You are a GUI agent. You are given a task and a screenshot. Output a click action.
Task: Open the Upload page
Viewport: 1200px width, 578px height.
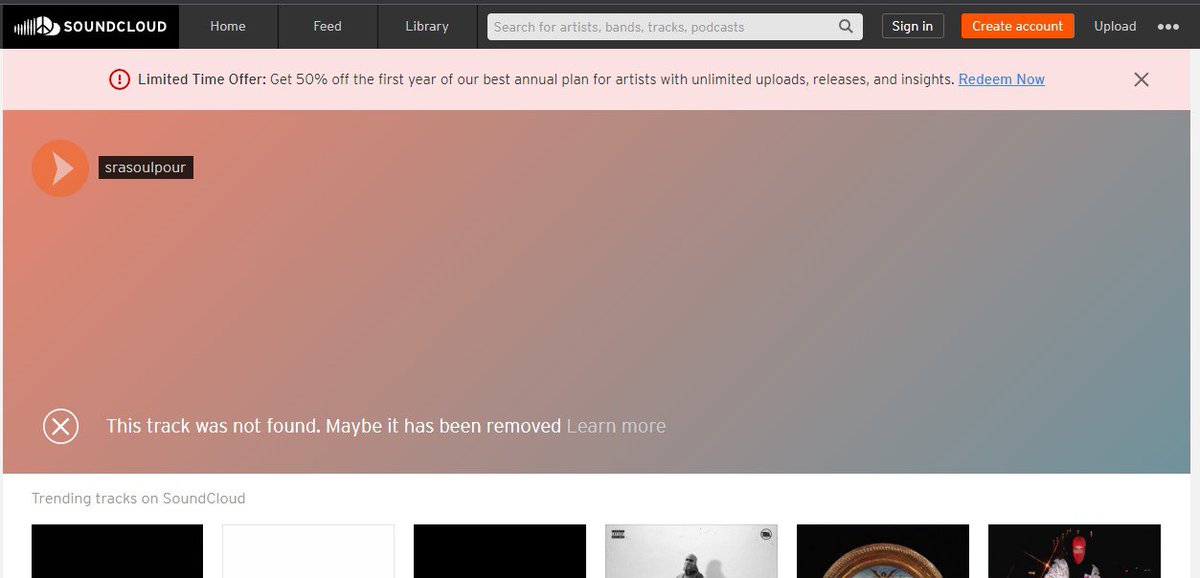1115,26
